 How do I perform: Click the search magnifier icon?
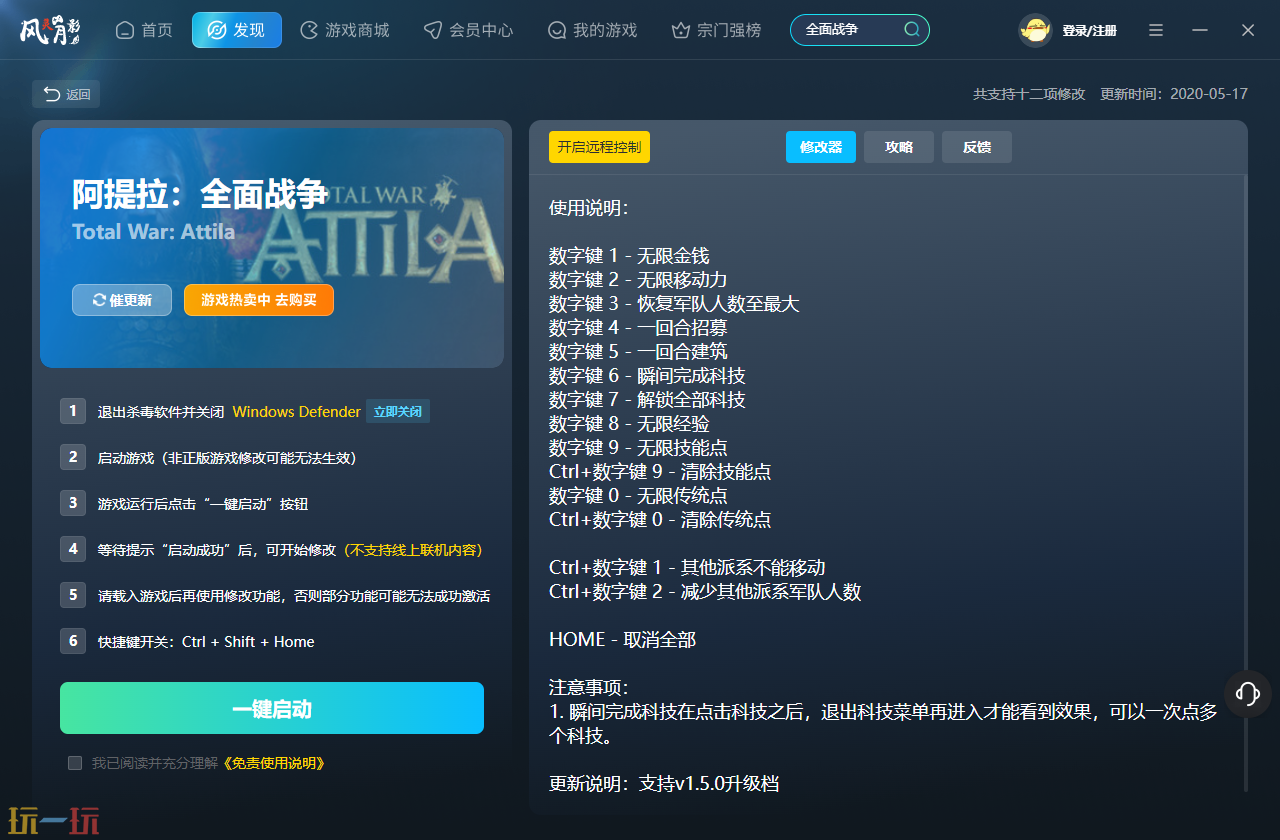[x=912, y=30]
